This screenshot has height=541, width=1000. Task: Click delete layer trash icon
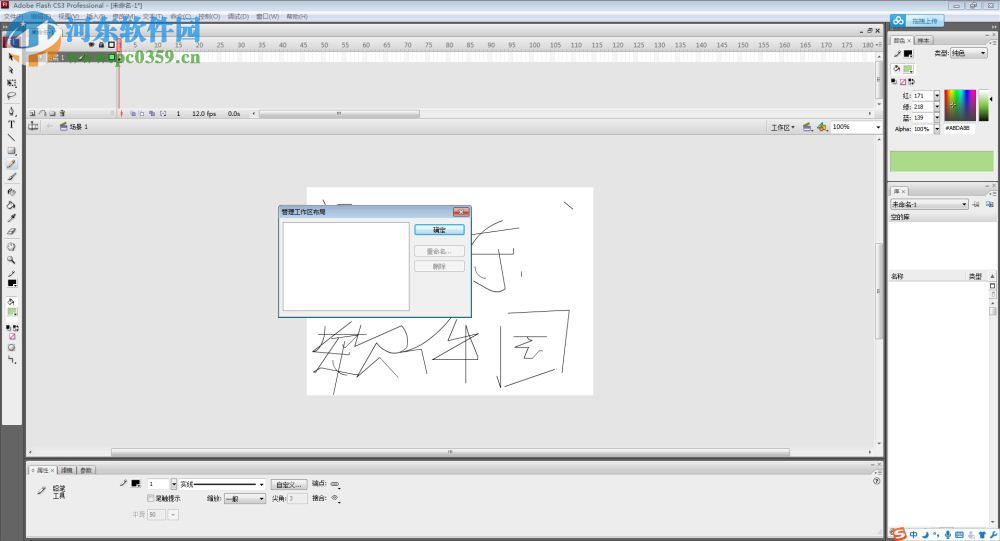click(x=62, y=114)
